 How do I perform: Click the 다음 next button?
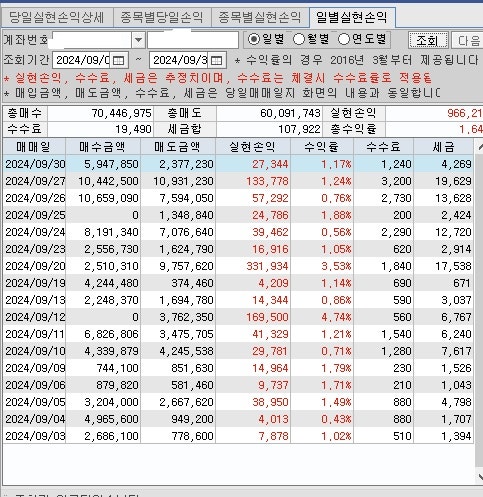click(x=467, y=40)
